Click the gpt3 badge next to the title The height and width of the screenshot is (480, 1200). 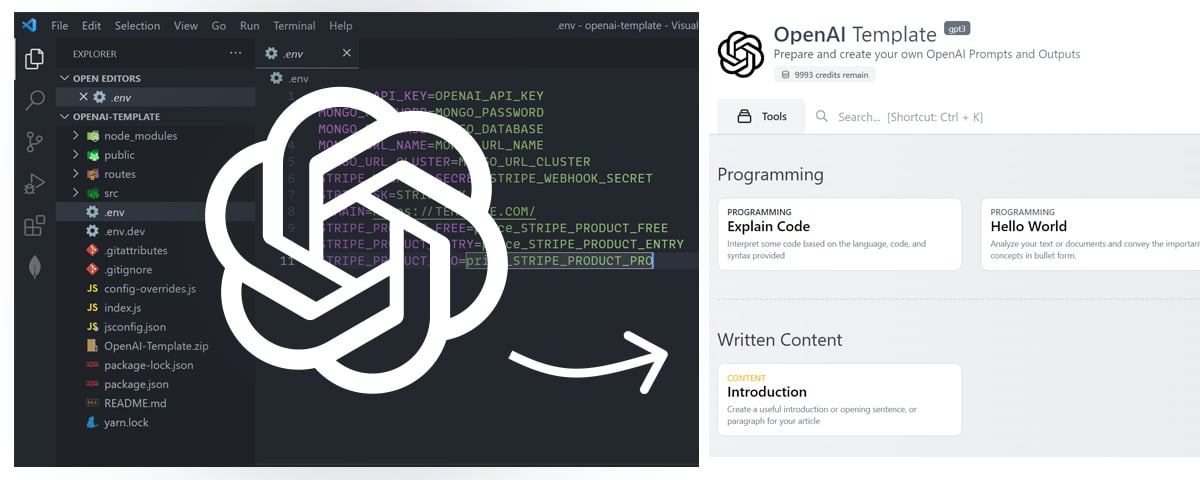pos(958,30)
